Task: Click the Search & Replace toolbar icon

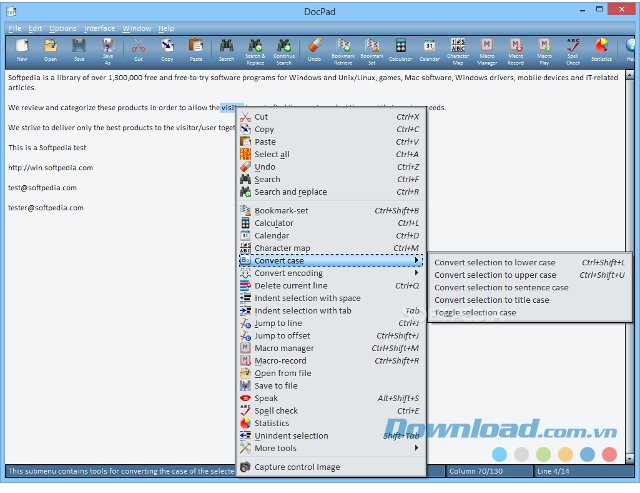Action: pyautogui.click(x=255, y=49)
